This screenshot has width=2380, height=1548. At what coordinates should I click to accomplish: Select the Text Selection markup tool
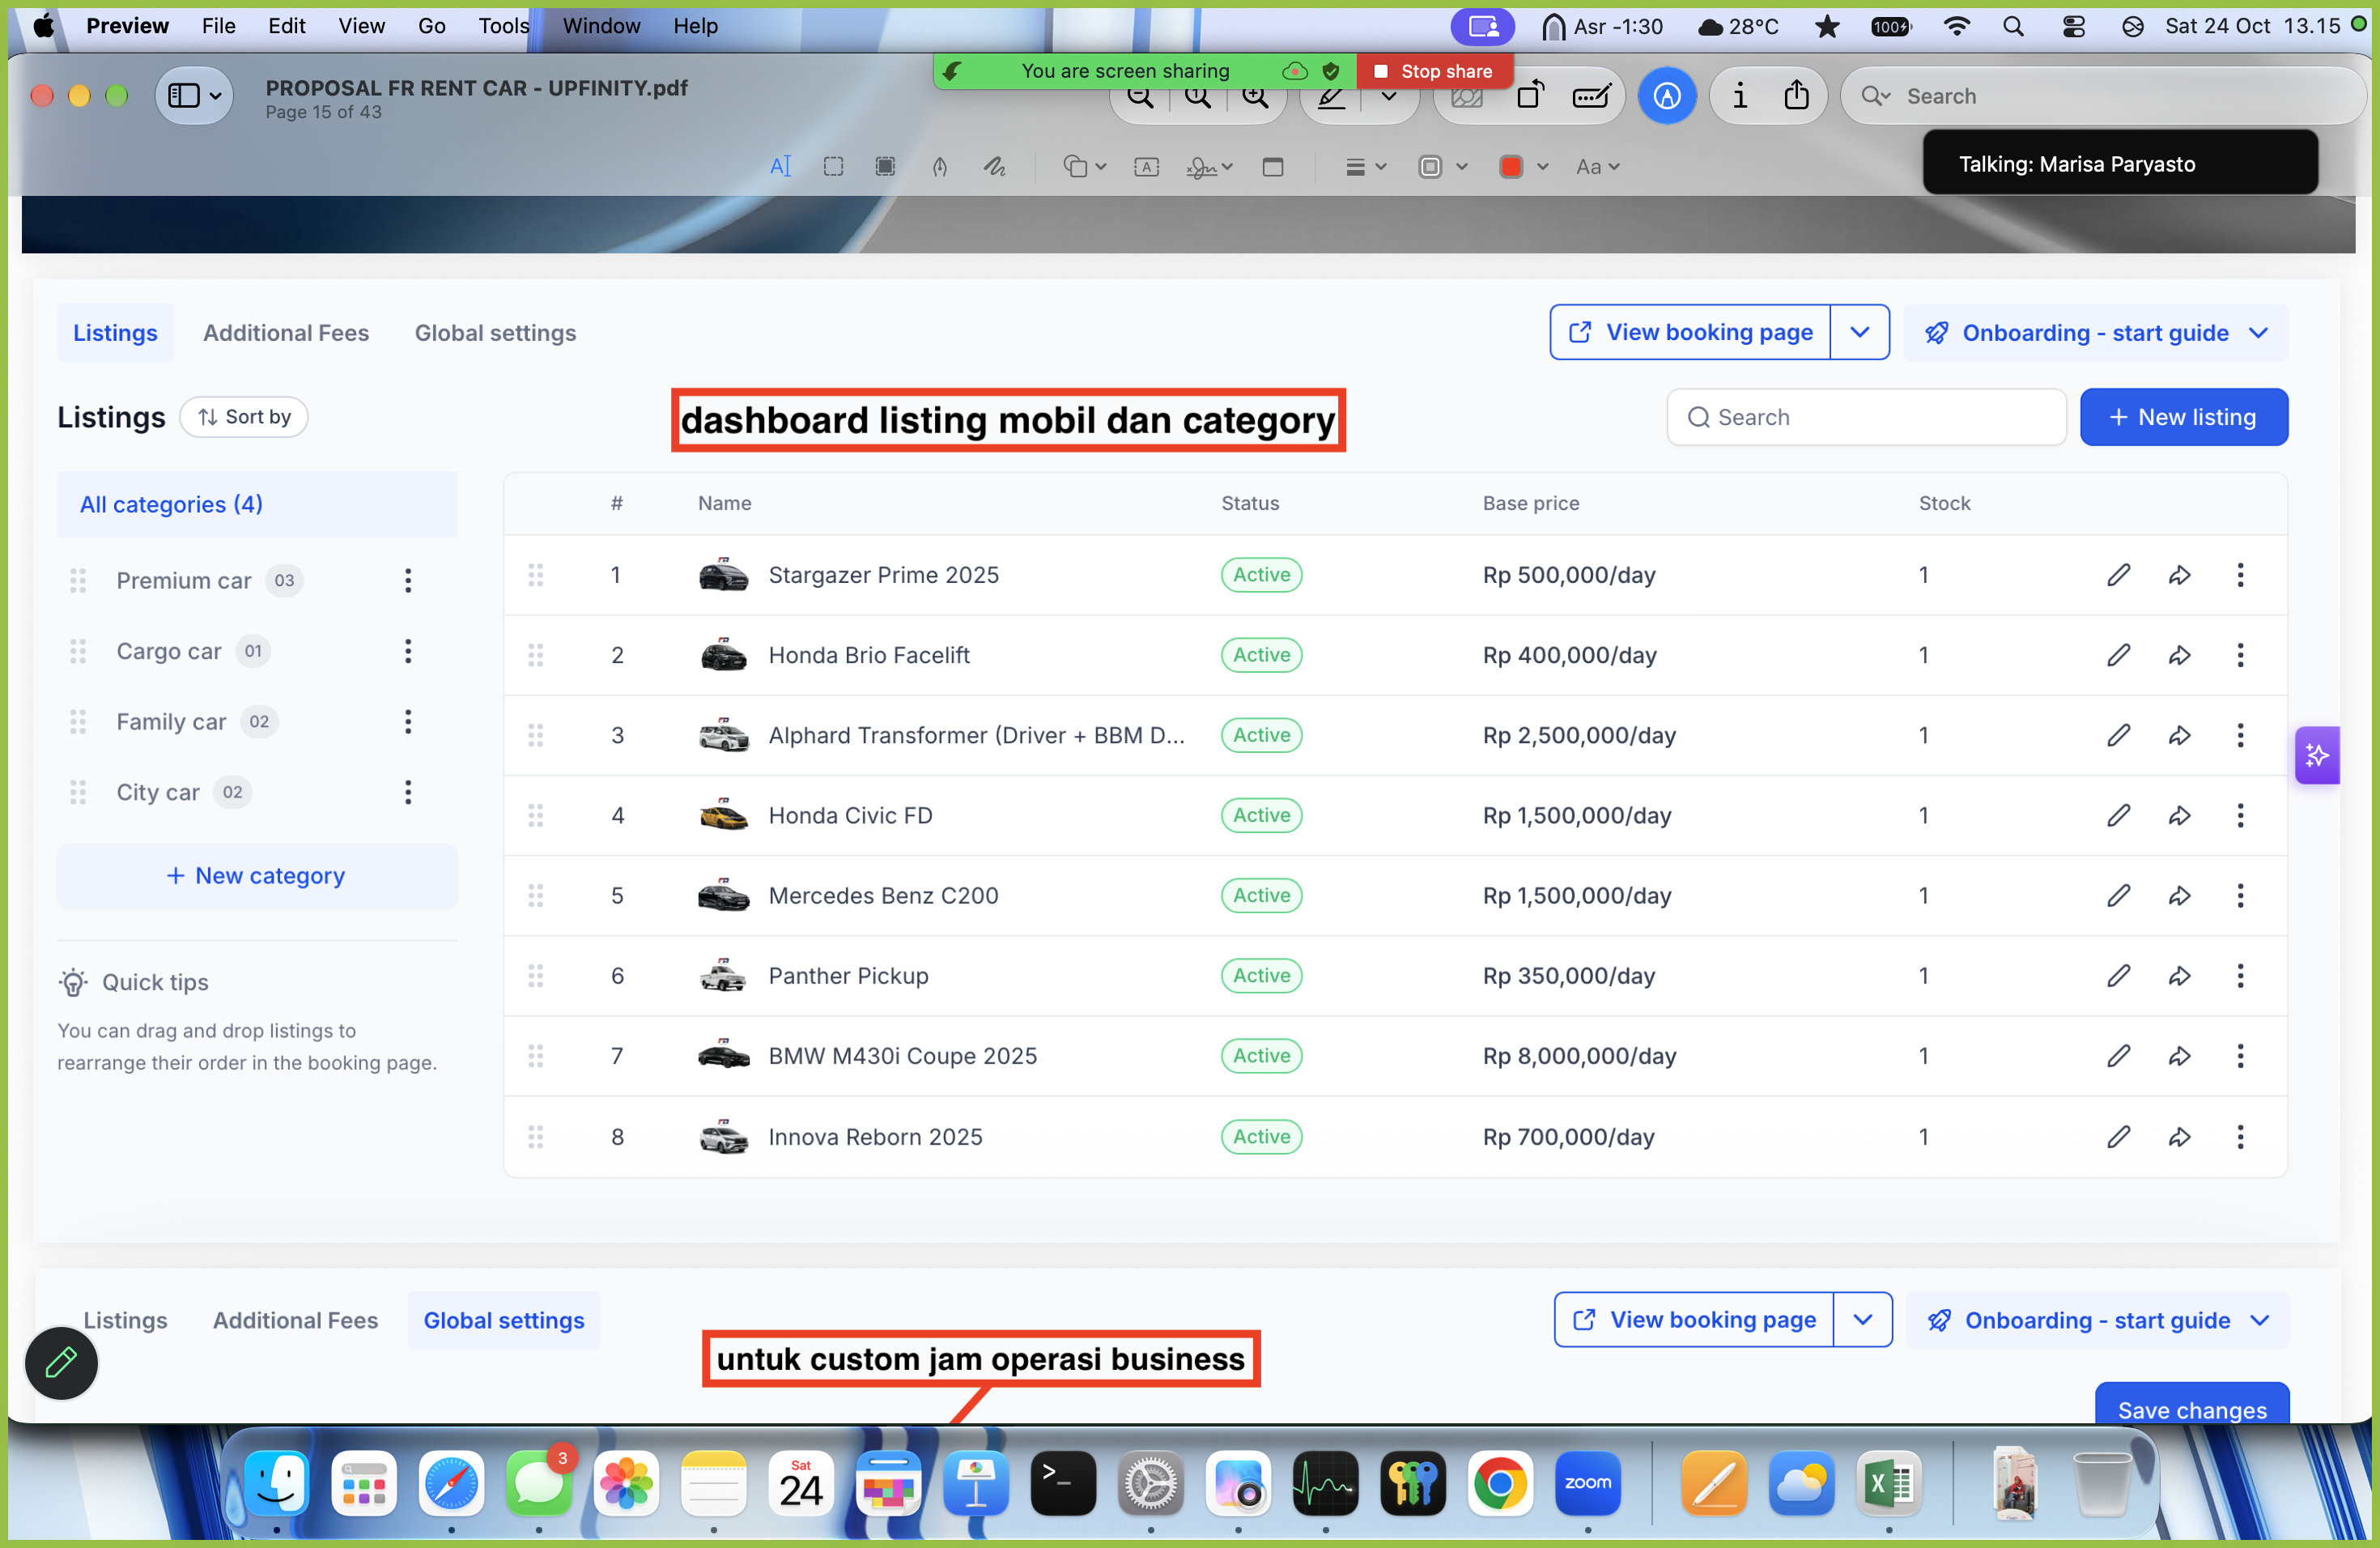click(780, 167)
